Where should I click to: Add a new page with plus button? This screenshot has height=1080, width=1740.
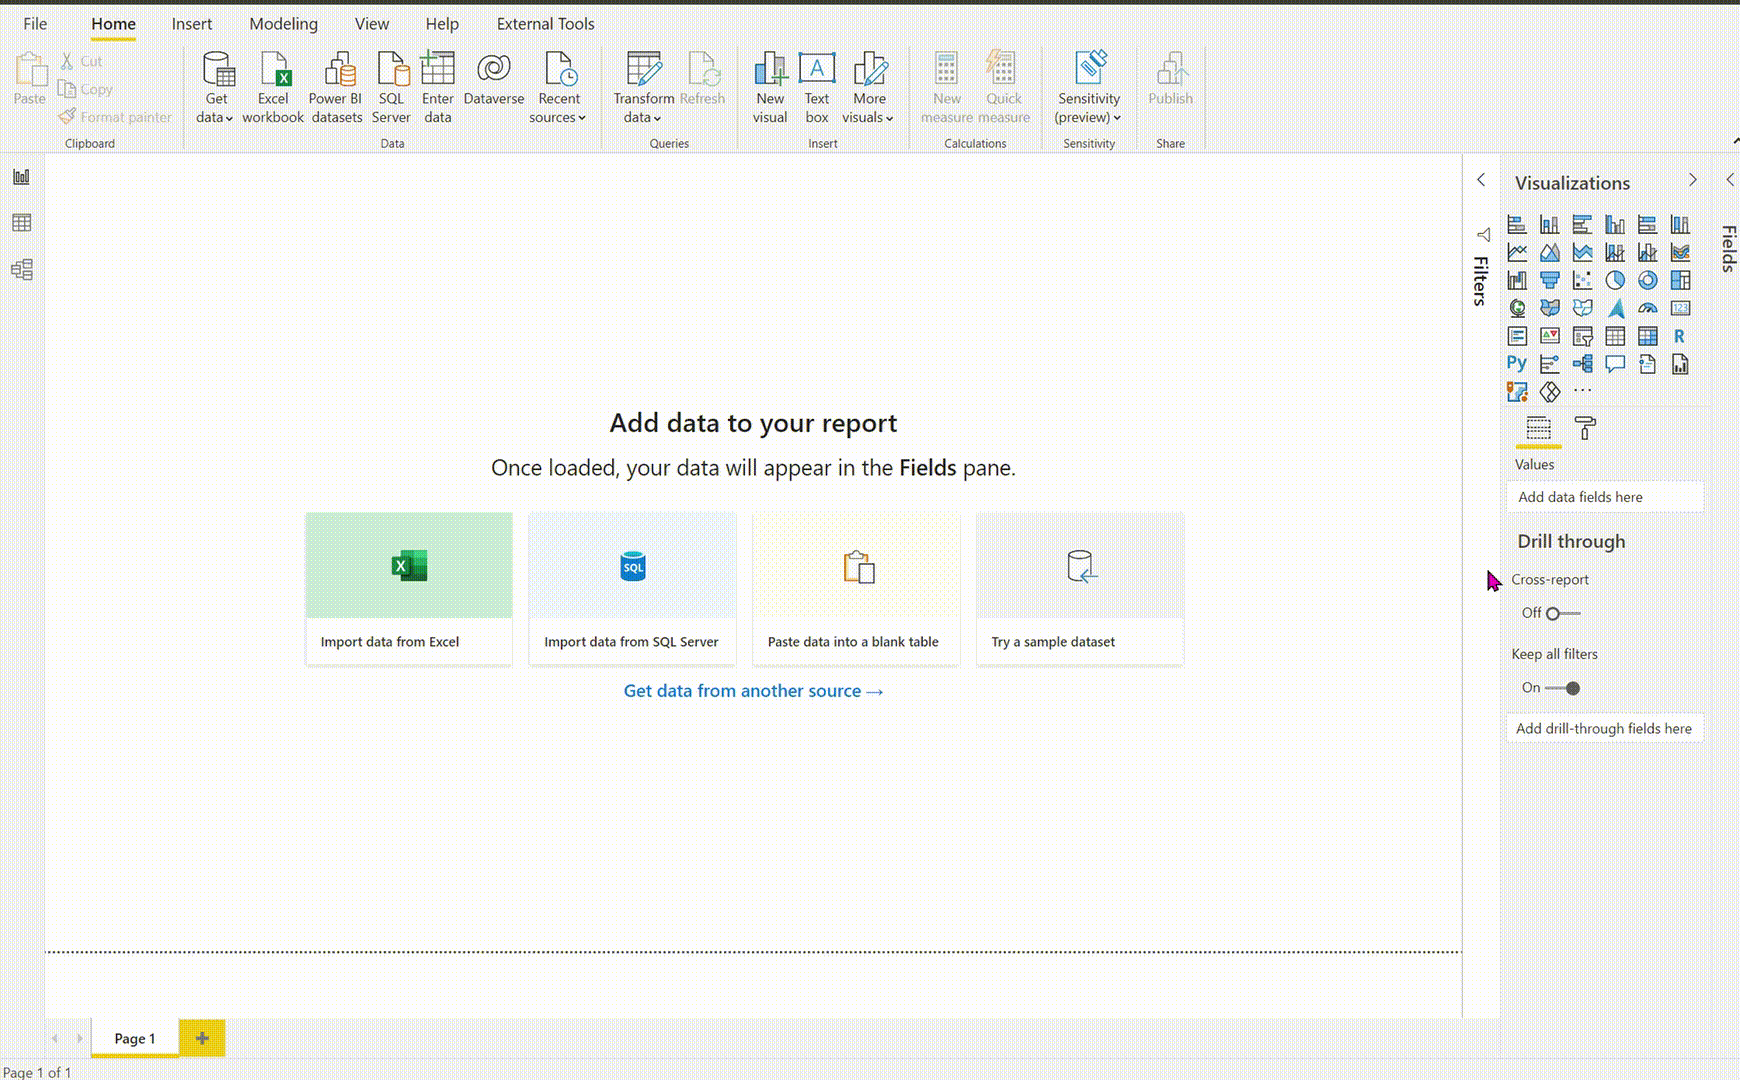(x=202, y=1038)
